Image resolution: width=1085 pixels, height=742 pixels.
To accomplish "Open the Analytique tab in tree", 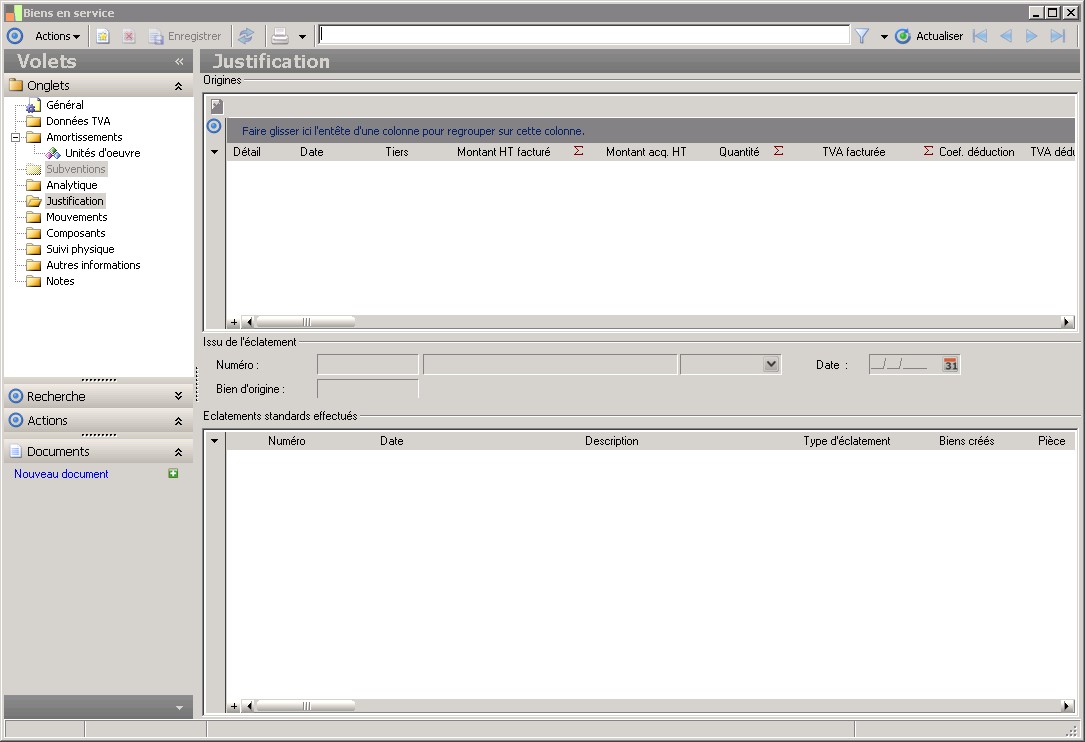I will [71, 185].
